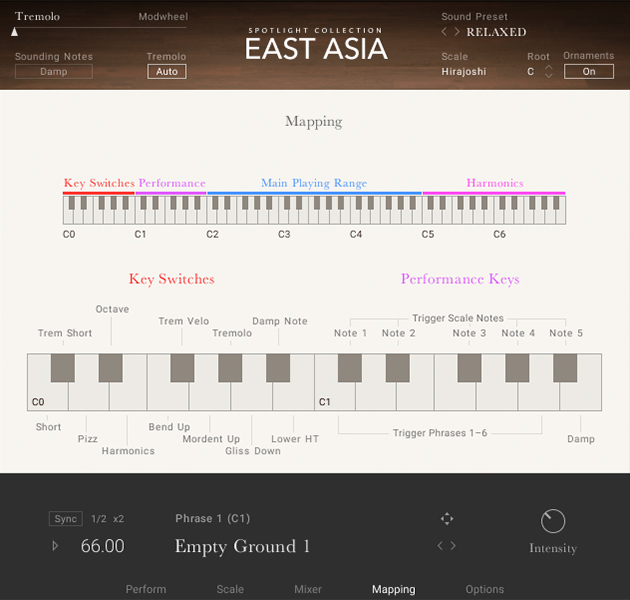Click the Main Playing Range label
Viewport: 630px width, 600px height.
click(x=314, y=183)
